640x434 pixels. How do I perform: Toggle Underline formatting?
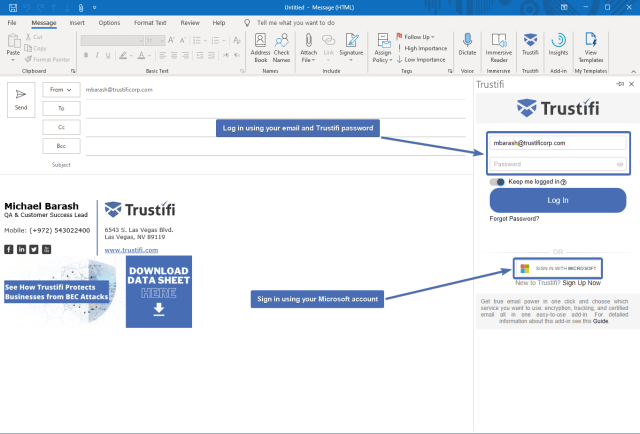108,55
